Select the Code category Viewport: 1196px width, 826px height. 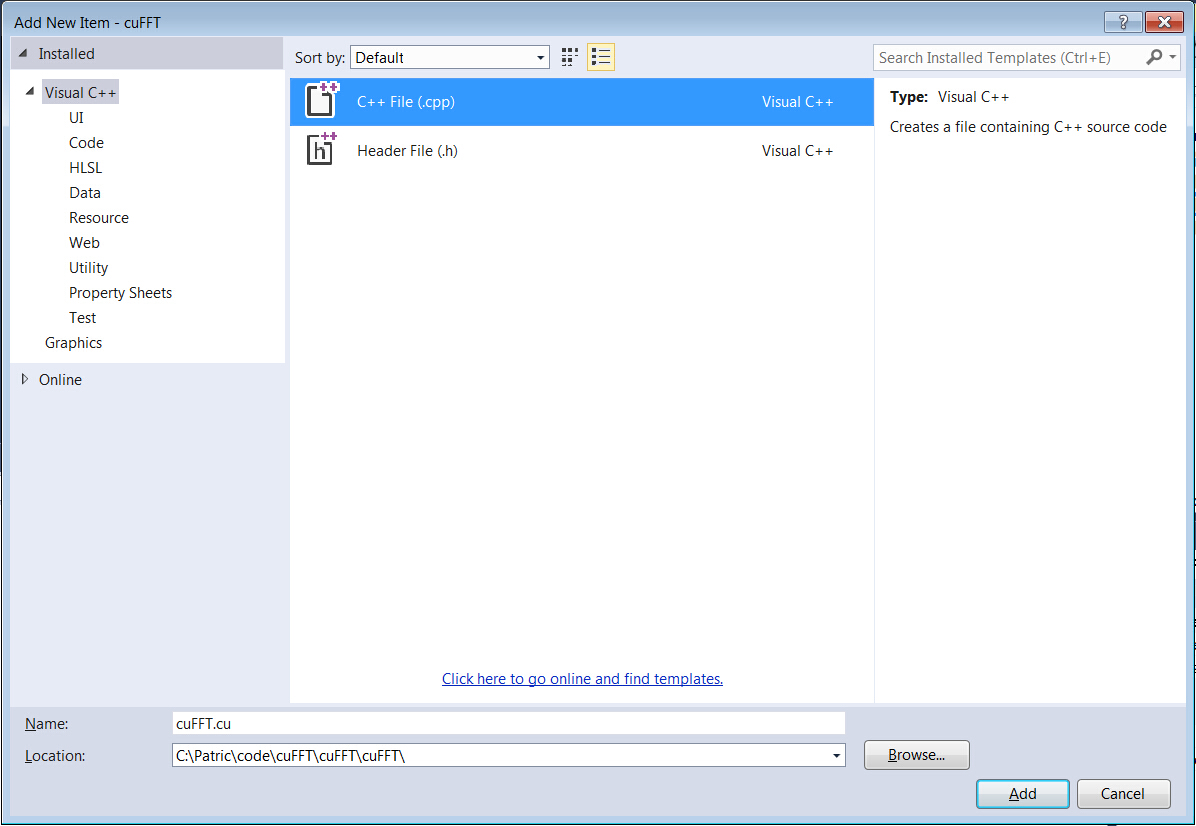86,143
